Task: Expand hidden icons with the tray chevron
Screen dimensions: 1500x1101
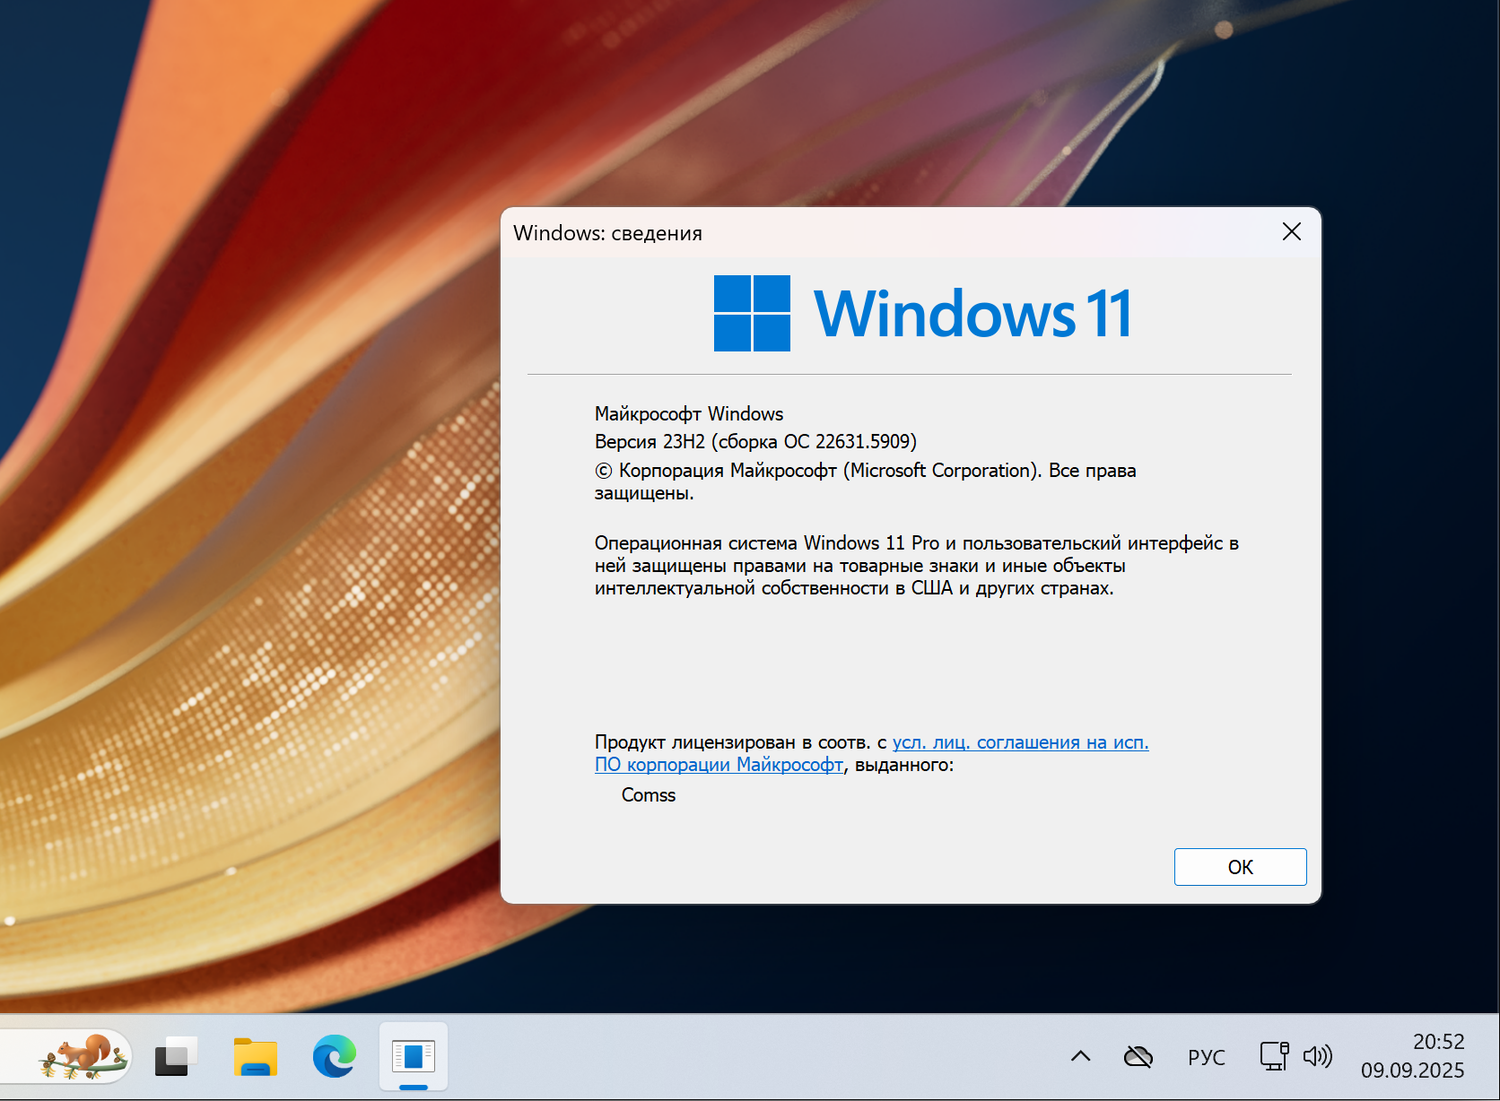Action: [x=1080, y=1056]
